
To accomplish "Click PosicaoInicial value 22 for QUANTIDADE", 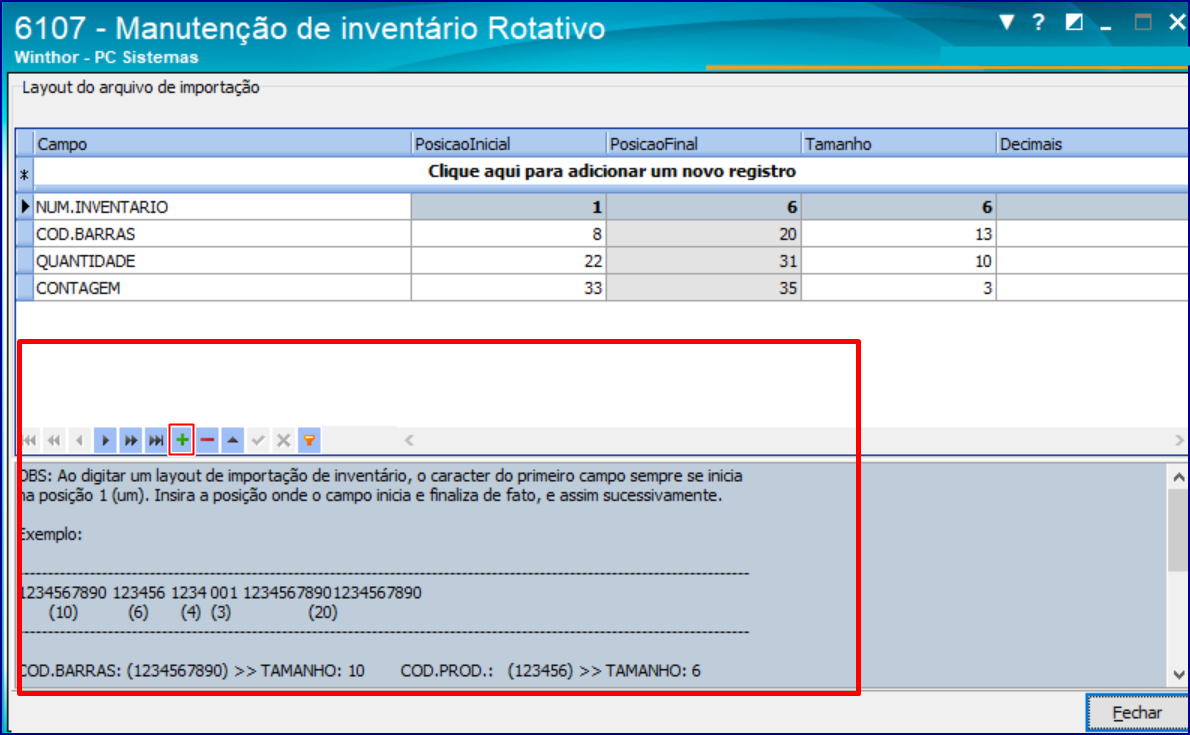I will pyautogui.click(x=508, y=261).
